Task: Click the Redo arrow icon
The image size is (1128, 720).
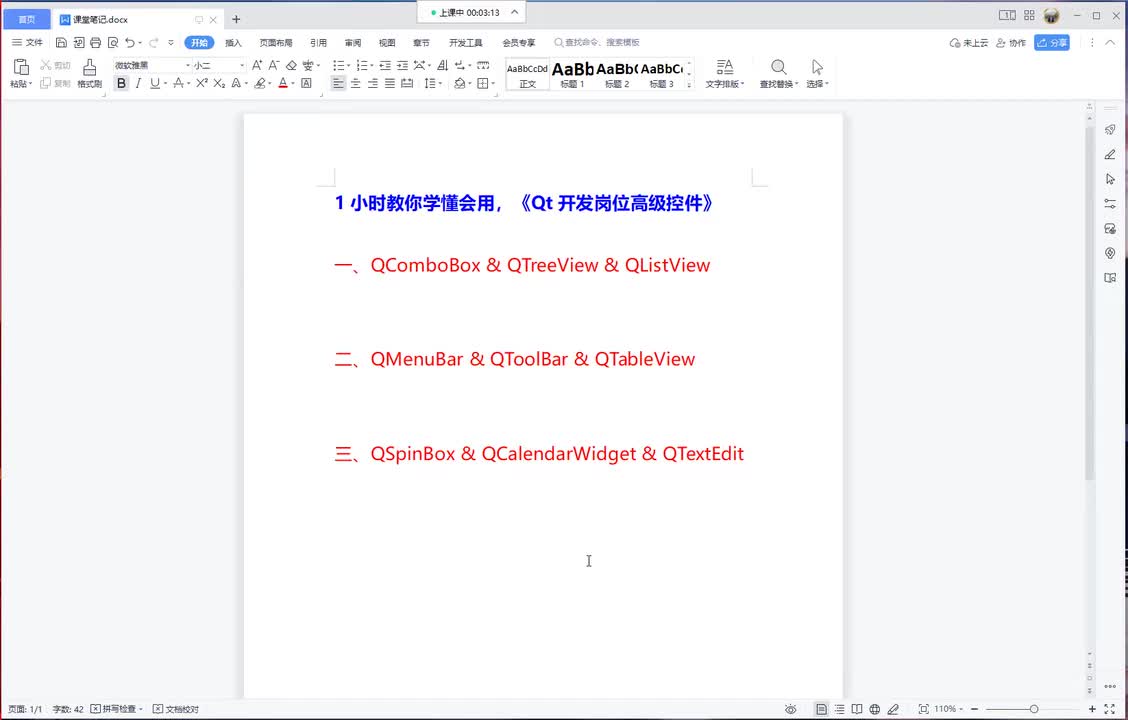Action: click(x=153, y=42)
